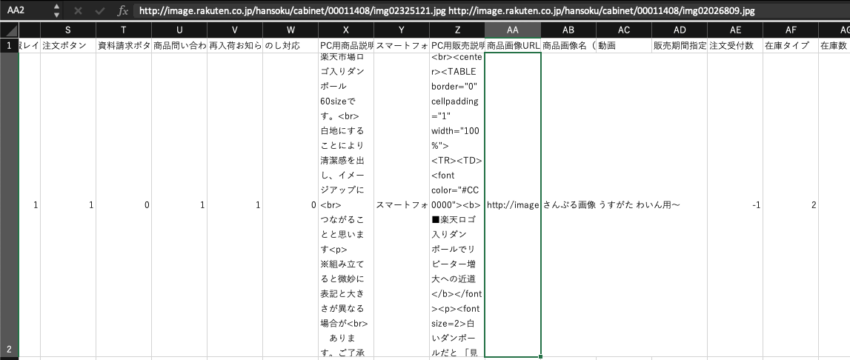Click cell '商品画像名' in row 1
The image size is (850, 360).
click(569, 46)
